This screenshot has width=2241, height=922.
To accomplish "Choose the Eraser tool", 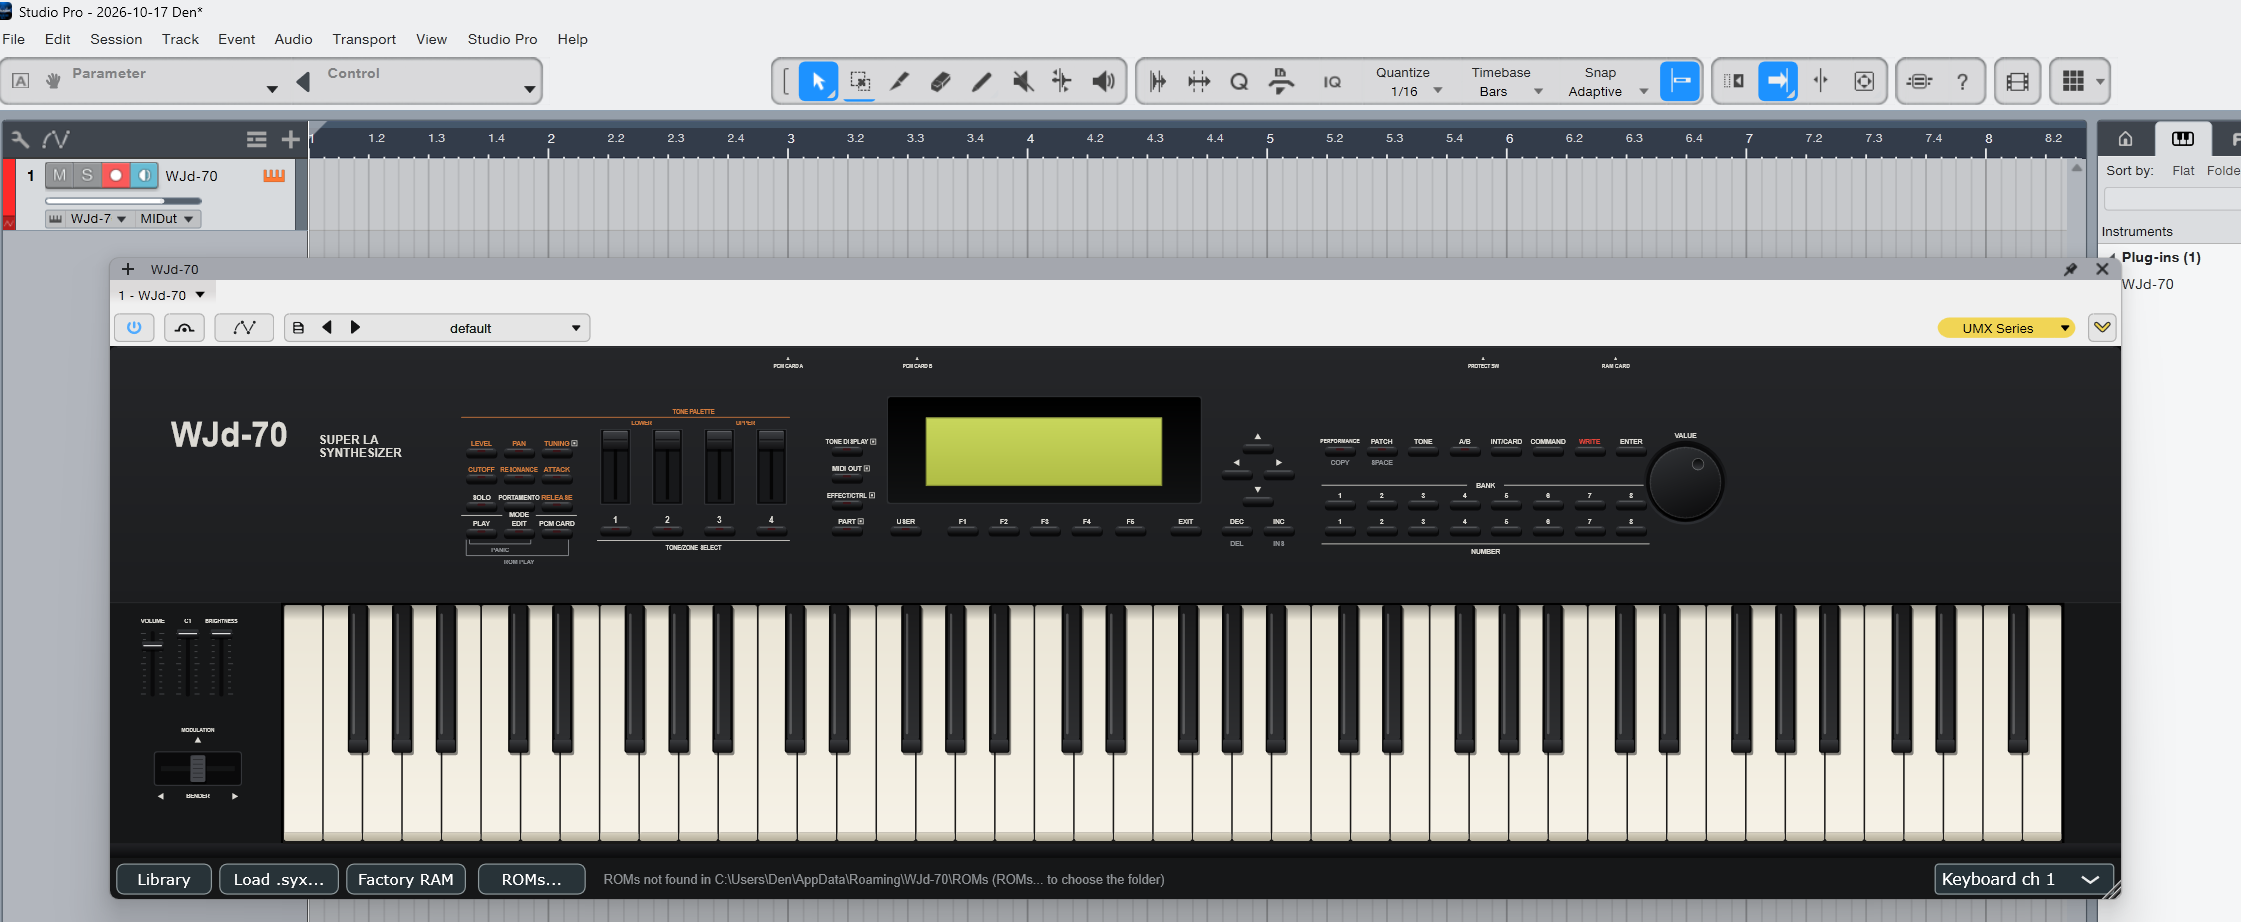I will [x=940, y=81].
